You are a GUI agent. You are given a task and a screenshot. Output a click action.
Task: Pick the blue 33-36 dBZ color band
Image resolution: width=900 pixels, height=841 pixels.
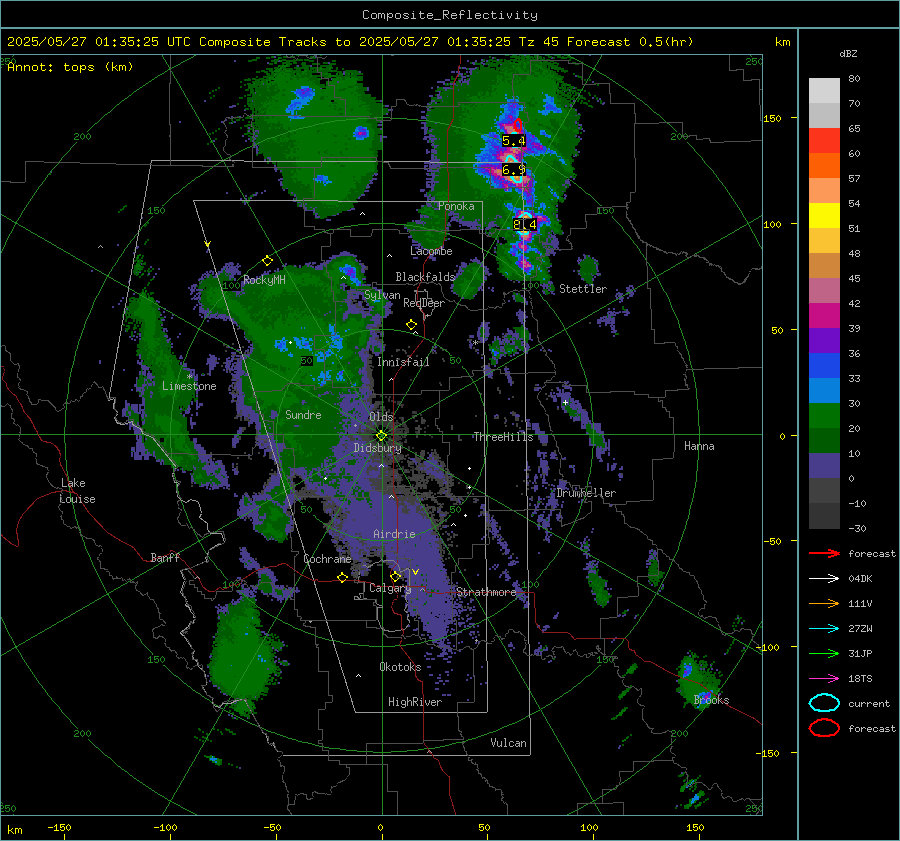click(x=824, y=366)
